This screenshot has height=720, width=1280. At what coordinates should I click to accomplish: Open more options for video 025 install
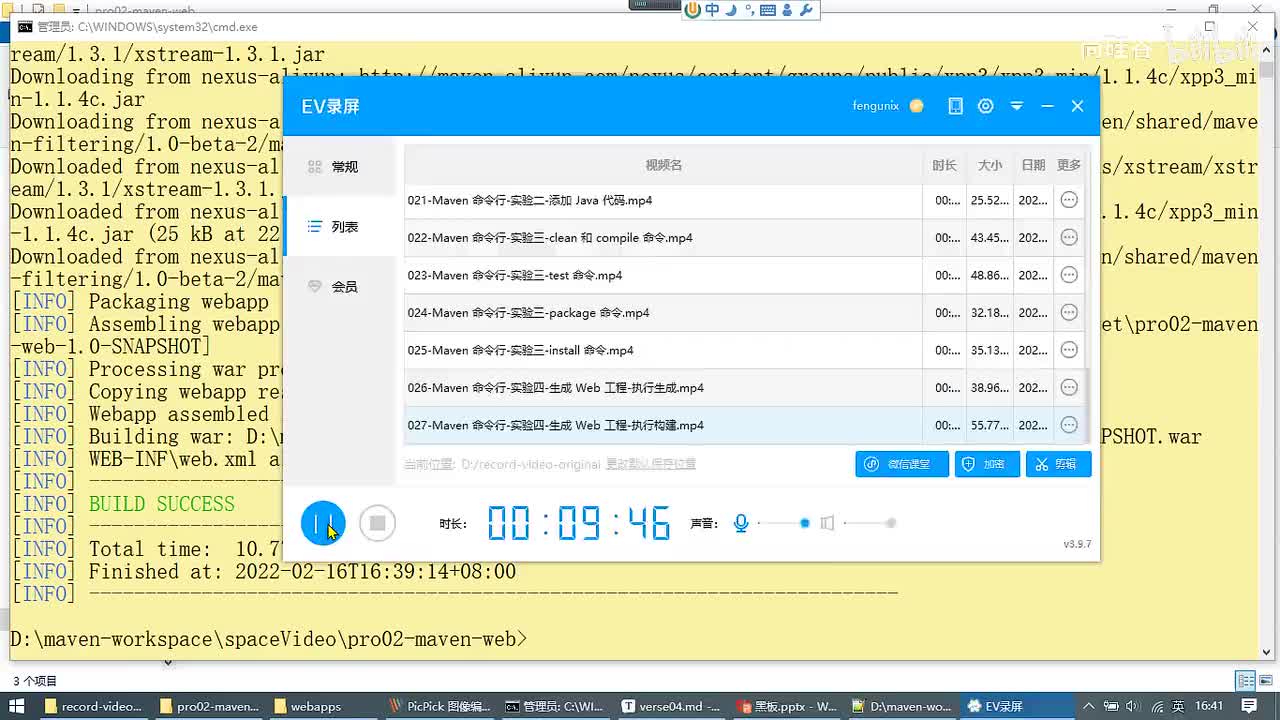[1069, 350]
